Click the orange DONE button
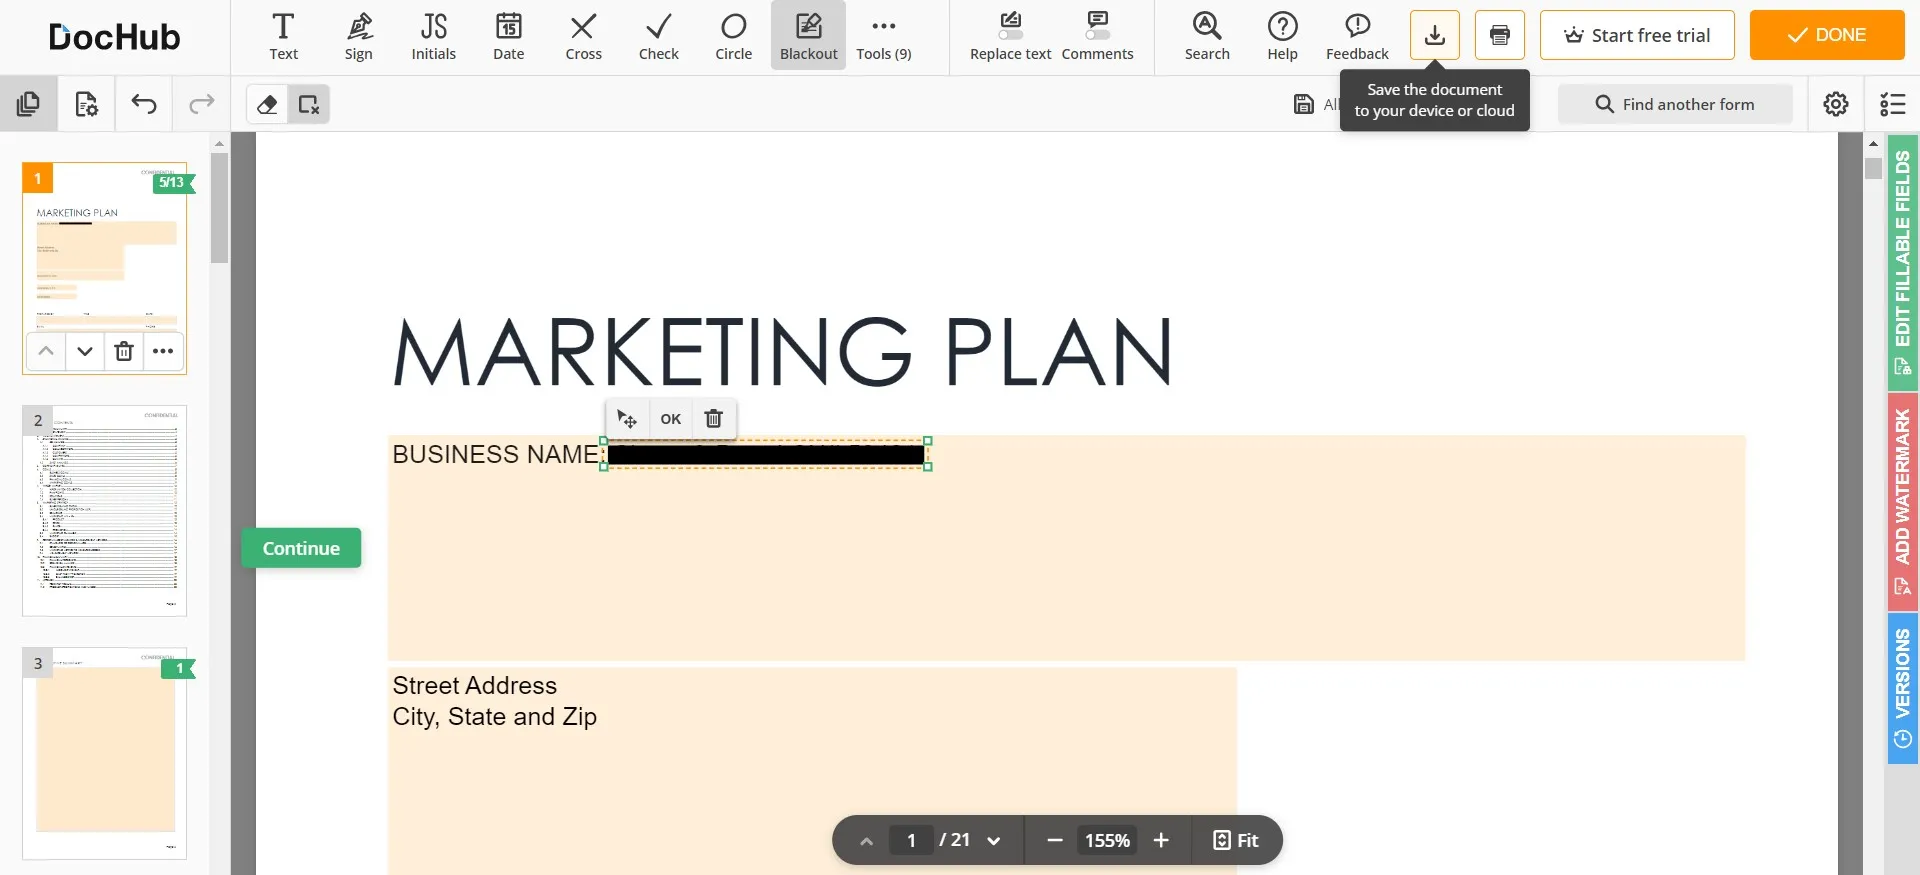Viewport: 1920px width, 875px height. coord(1827,35)
